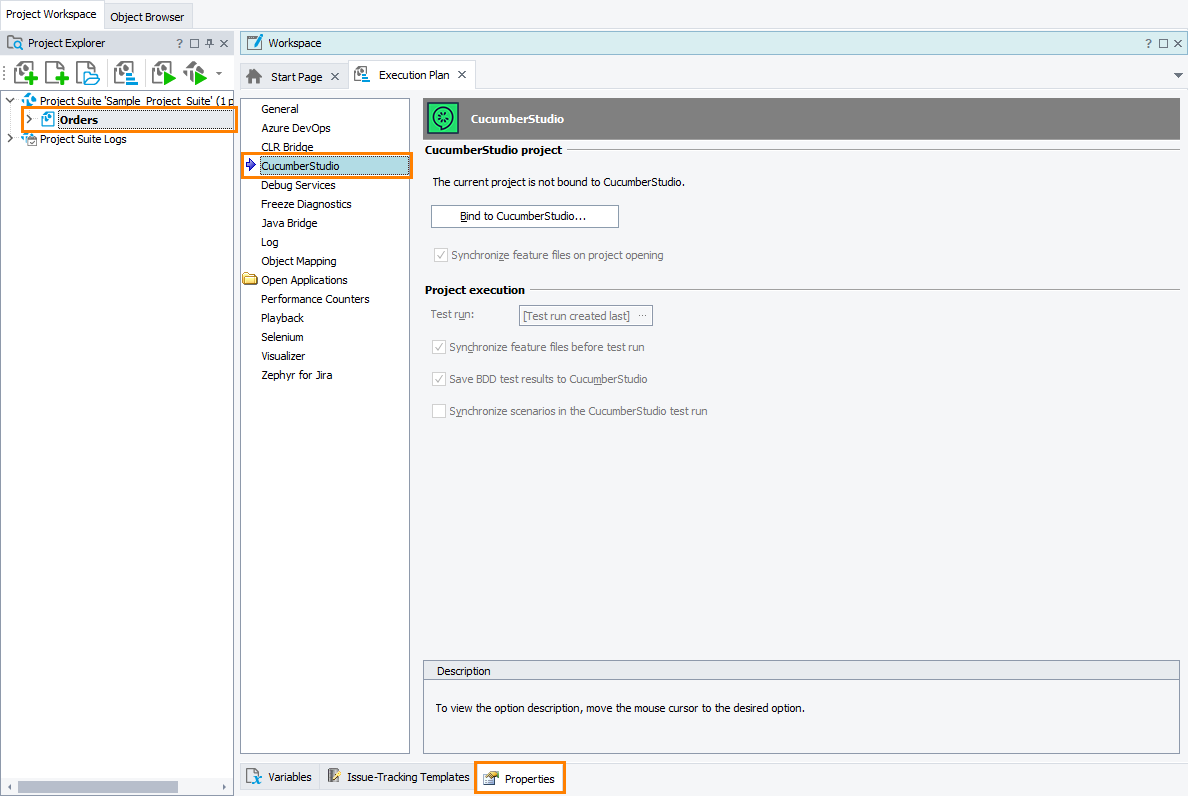Toggle Save BDD test results to CucumberStudio

439,379
